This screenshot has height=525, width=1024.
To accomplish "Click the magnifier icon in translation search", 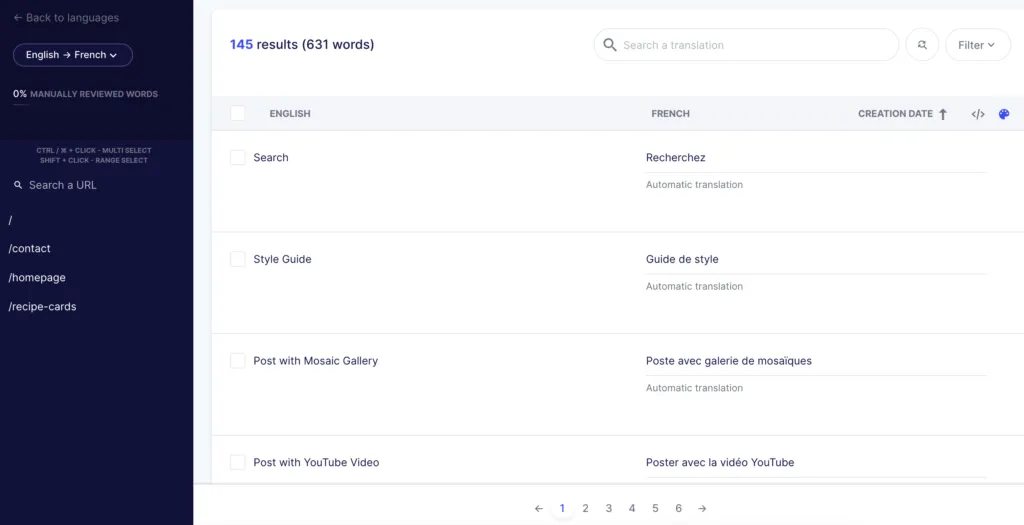I will coord(610,45).
